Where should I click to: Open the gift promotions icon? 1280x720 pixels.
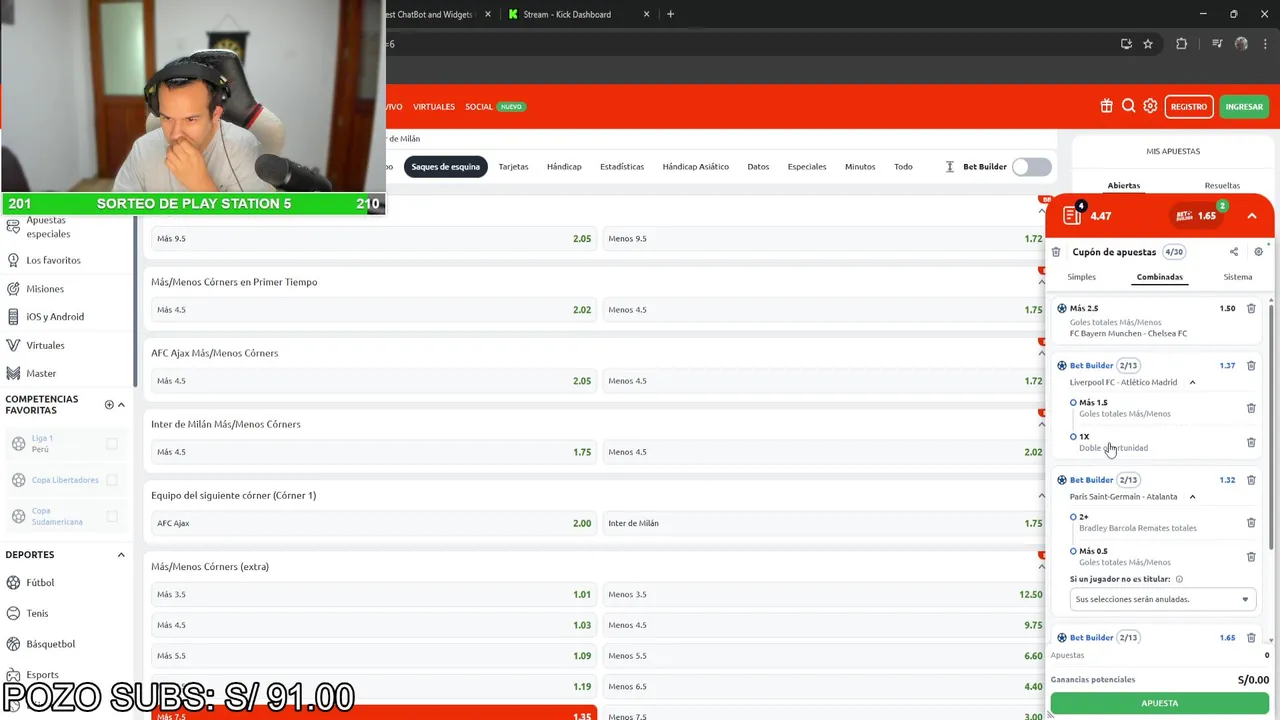(1106, 106)
